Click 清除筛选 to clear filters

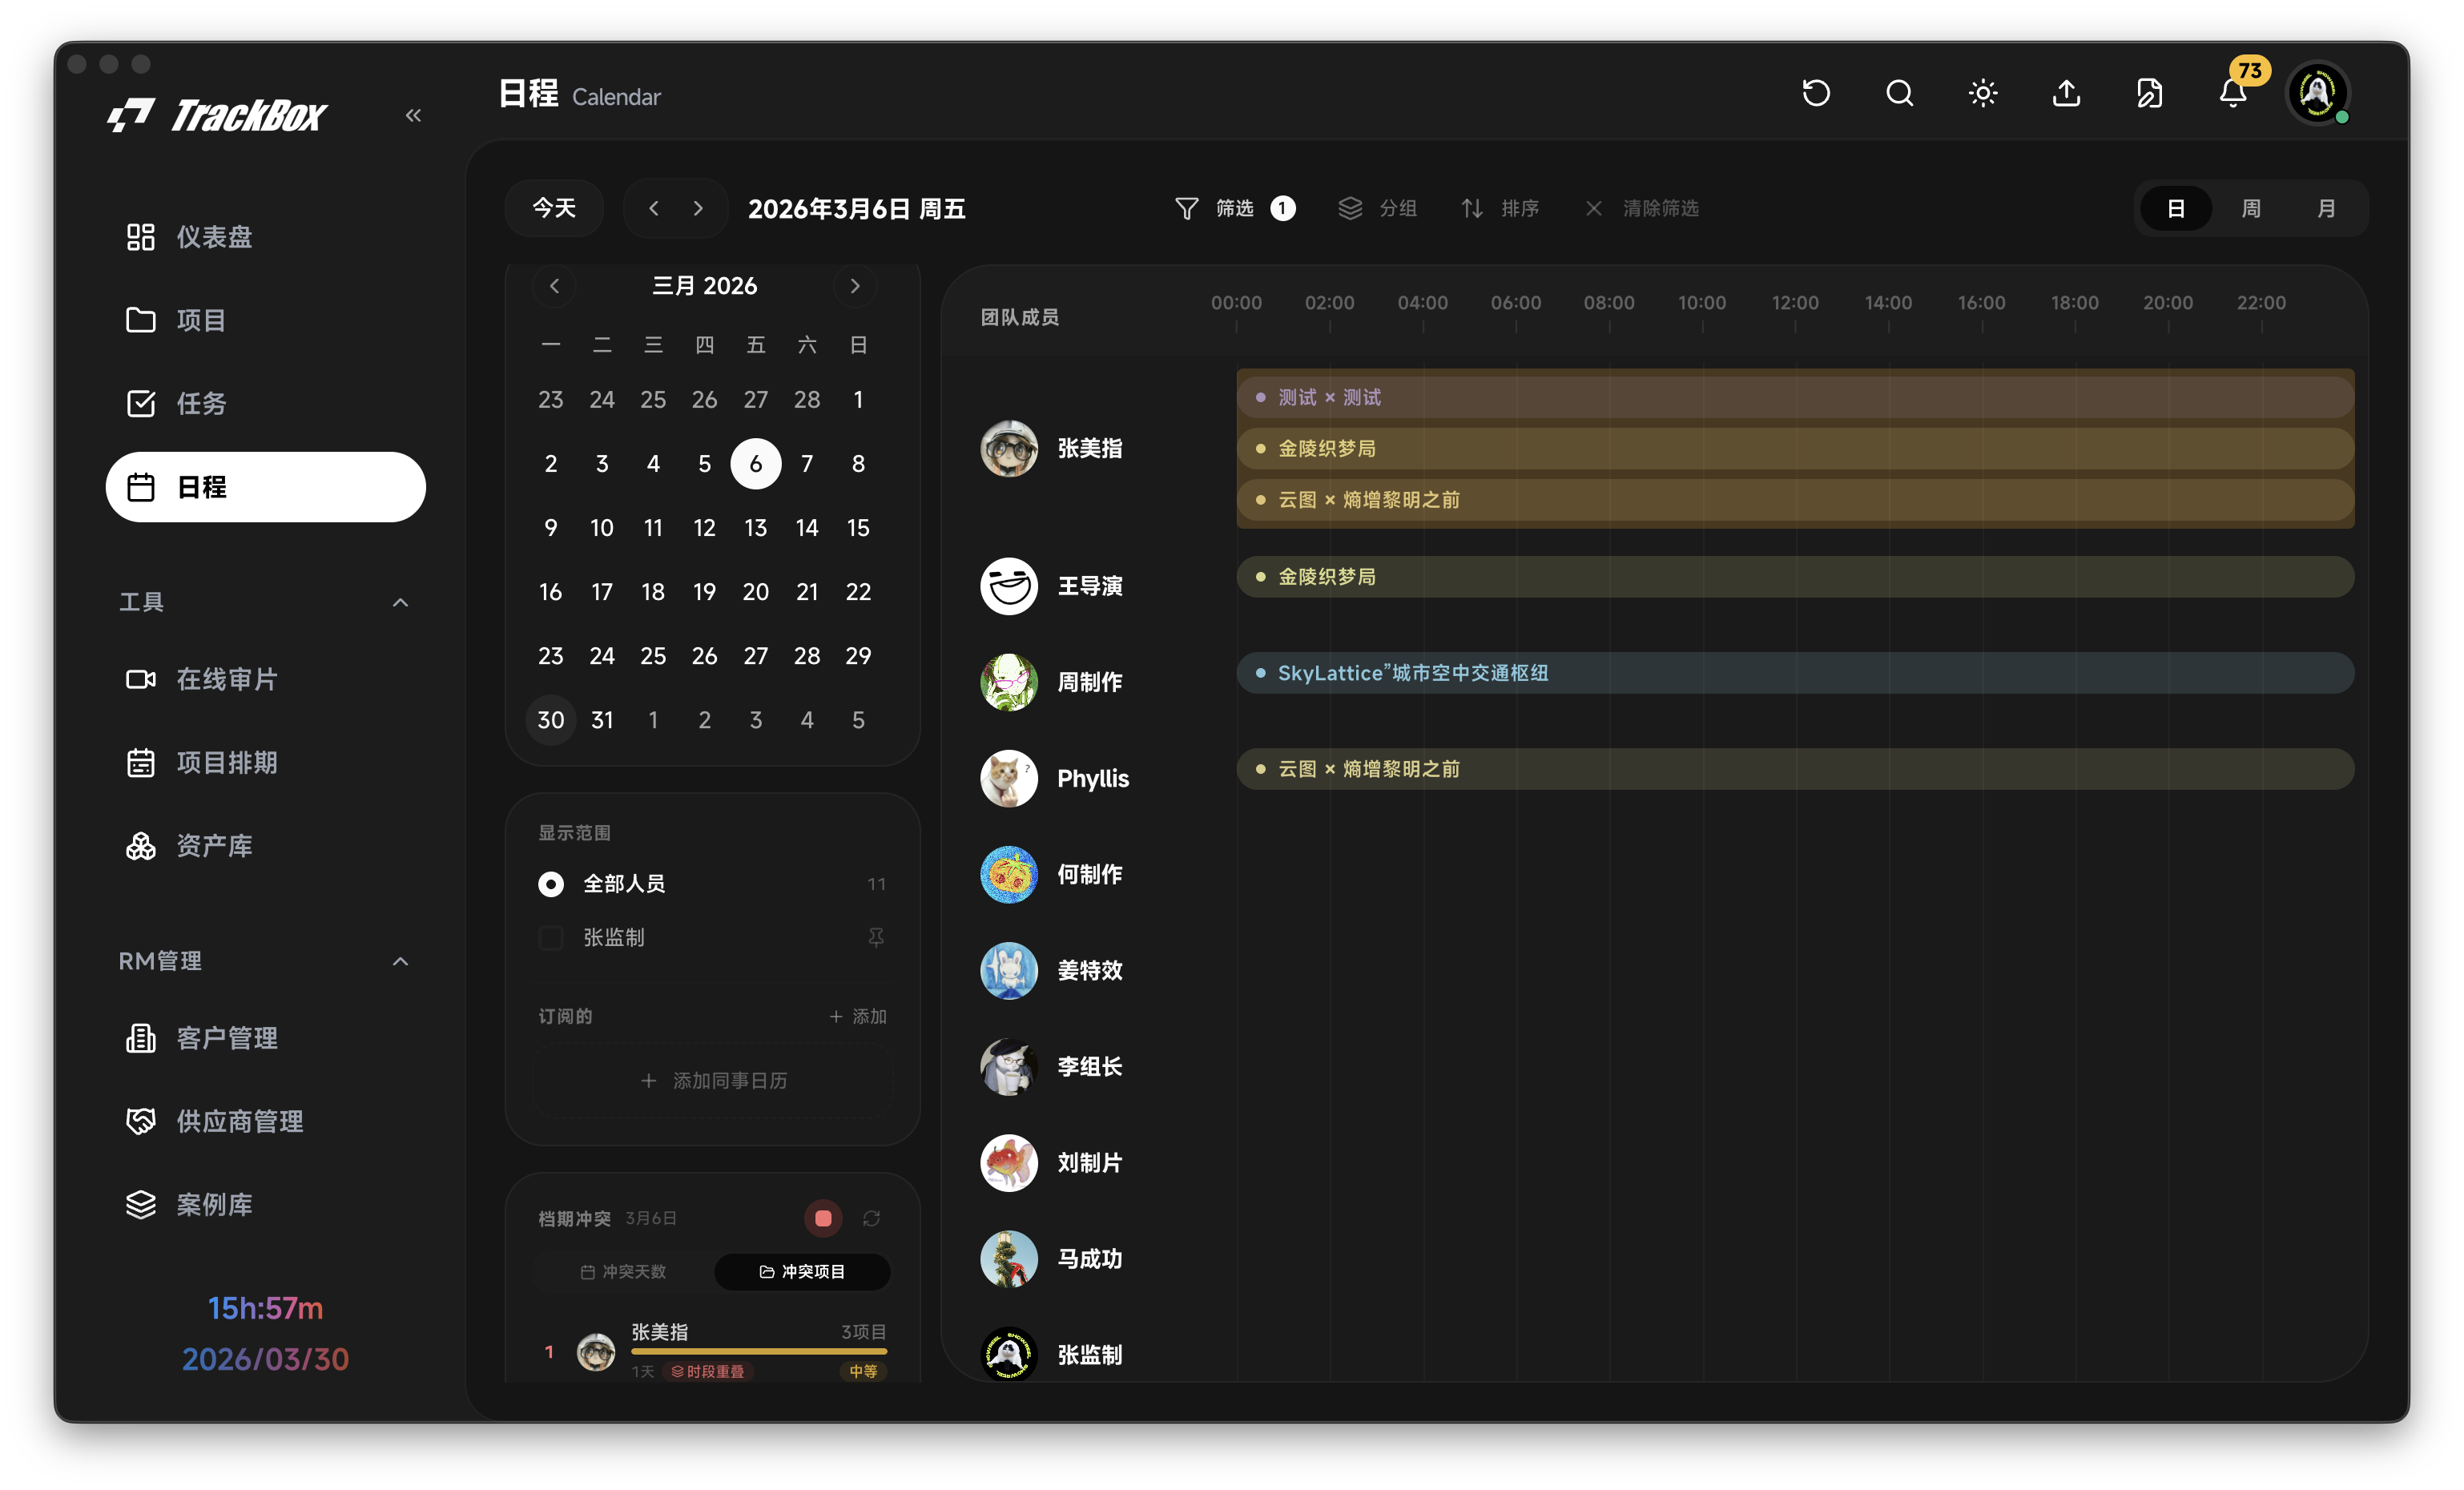1641,208
